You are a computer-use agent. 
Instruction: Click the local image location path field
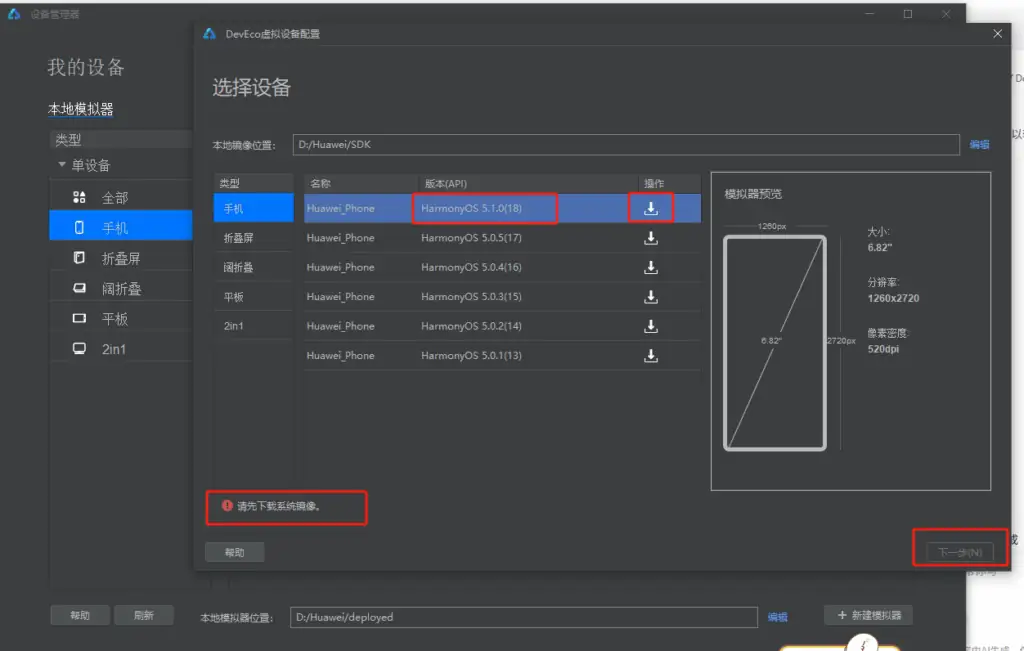(x=625, y=145)
